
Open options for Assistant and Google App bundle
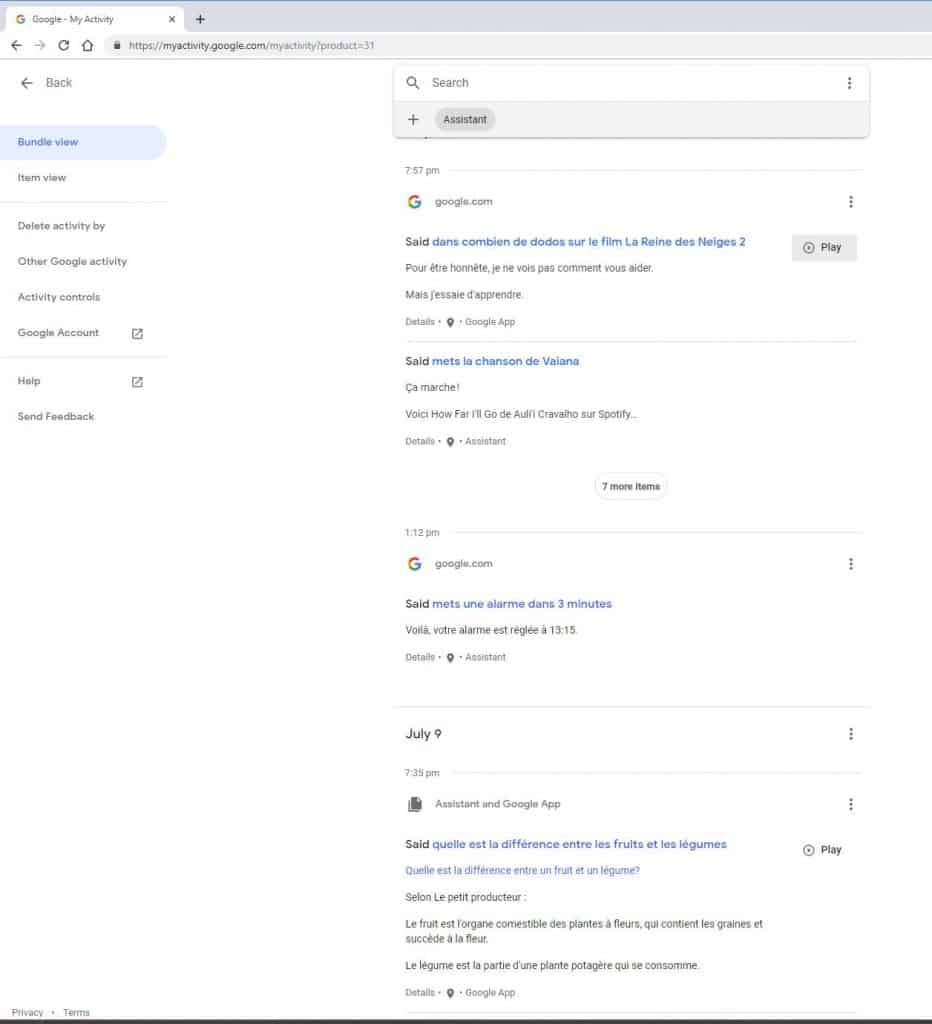pyautogui.click(x=850, y=804)
